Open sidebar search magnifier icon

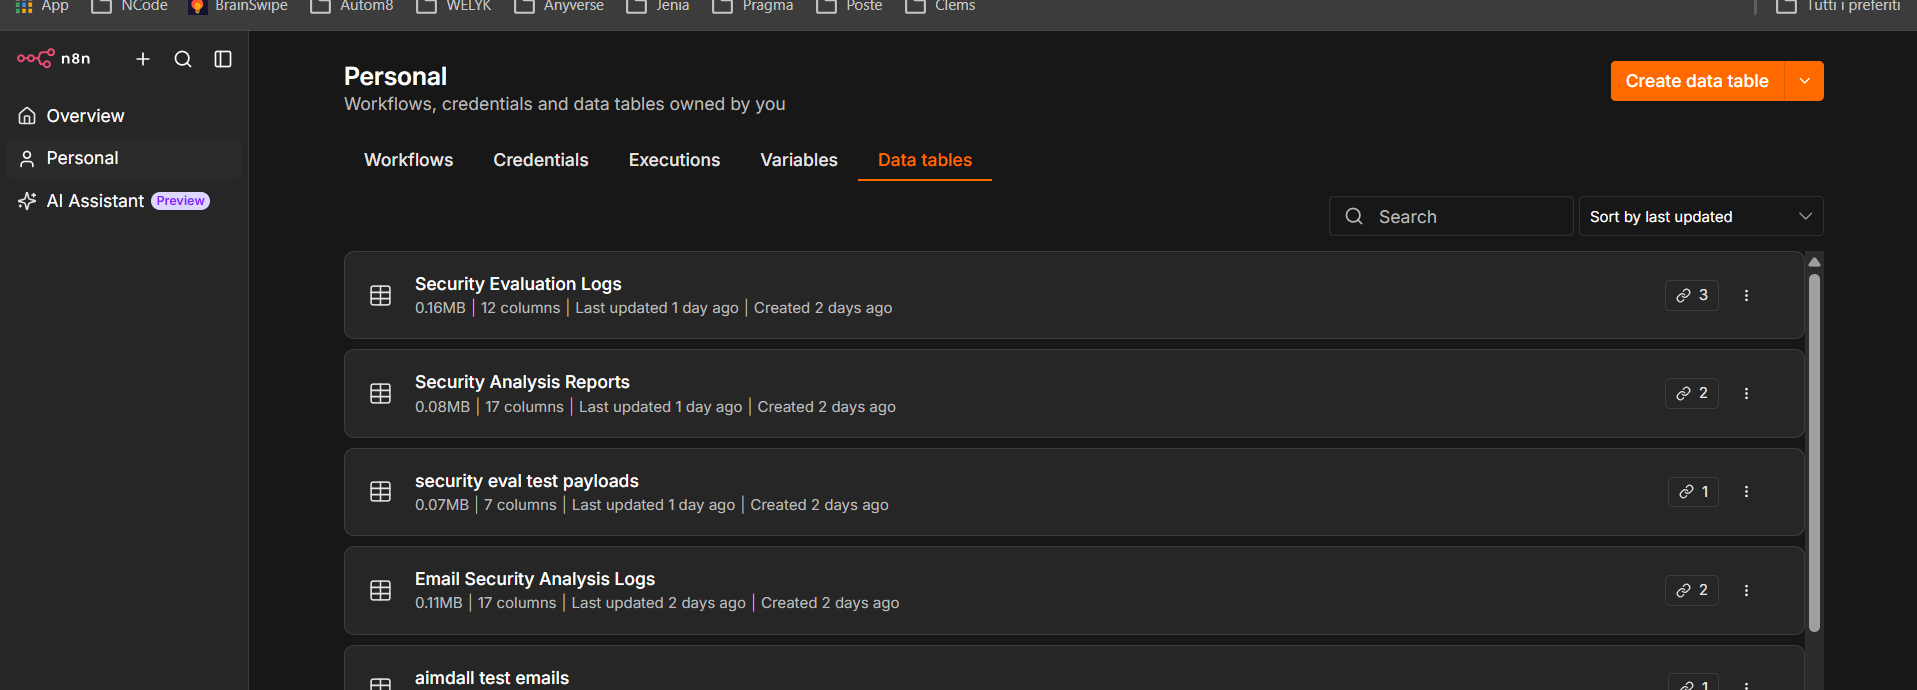coord(183,59)
